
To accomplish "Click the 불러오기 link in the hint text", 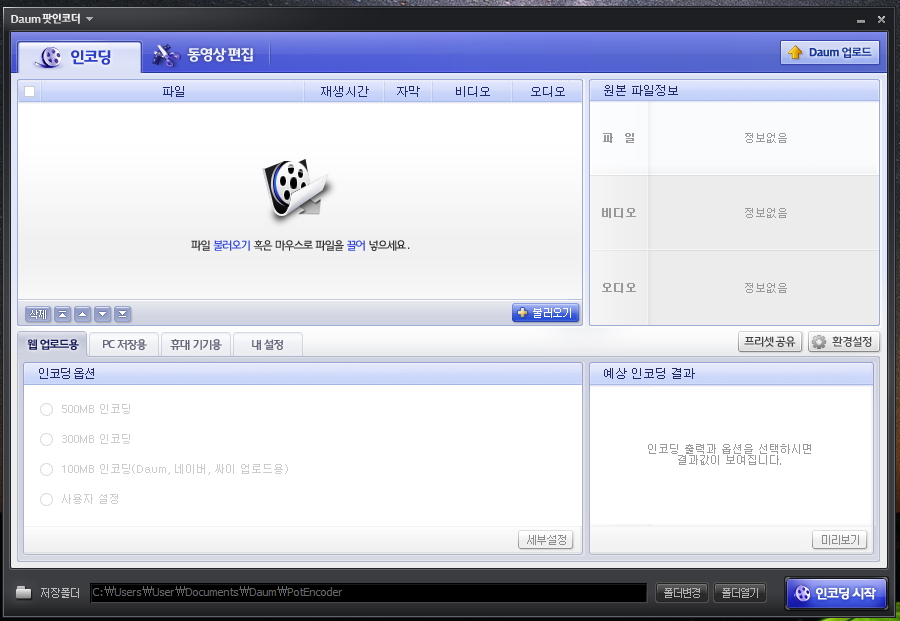I will point(232,245).
